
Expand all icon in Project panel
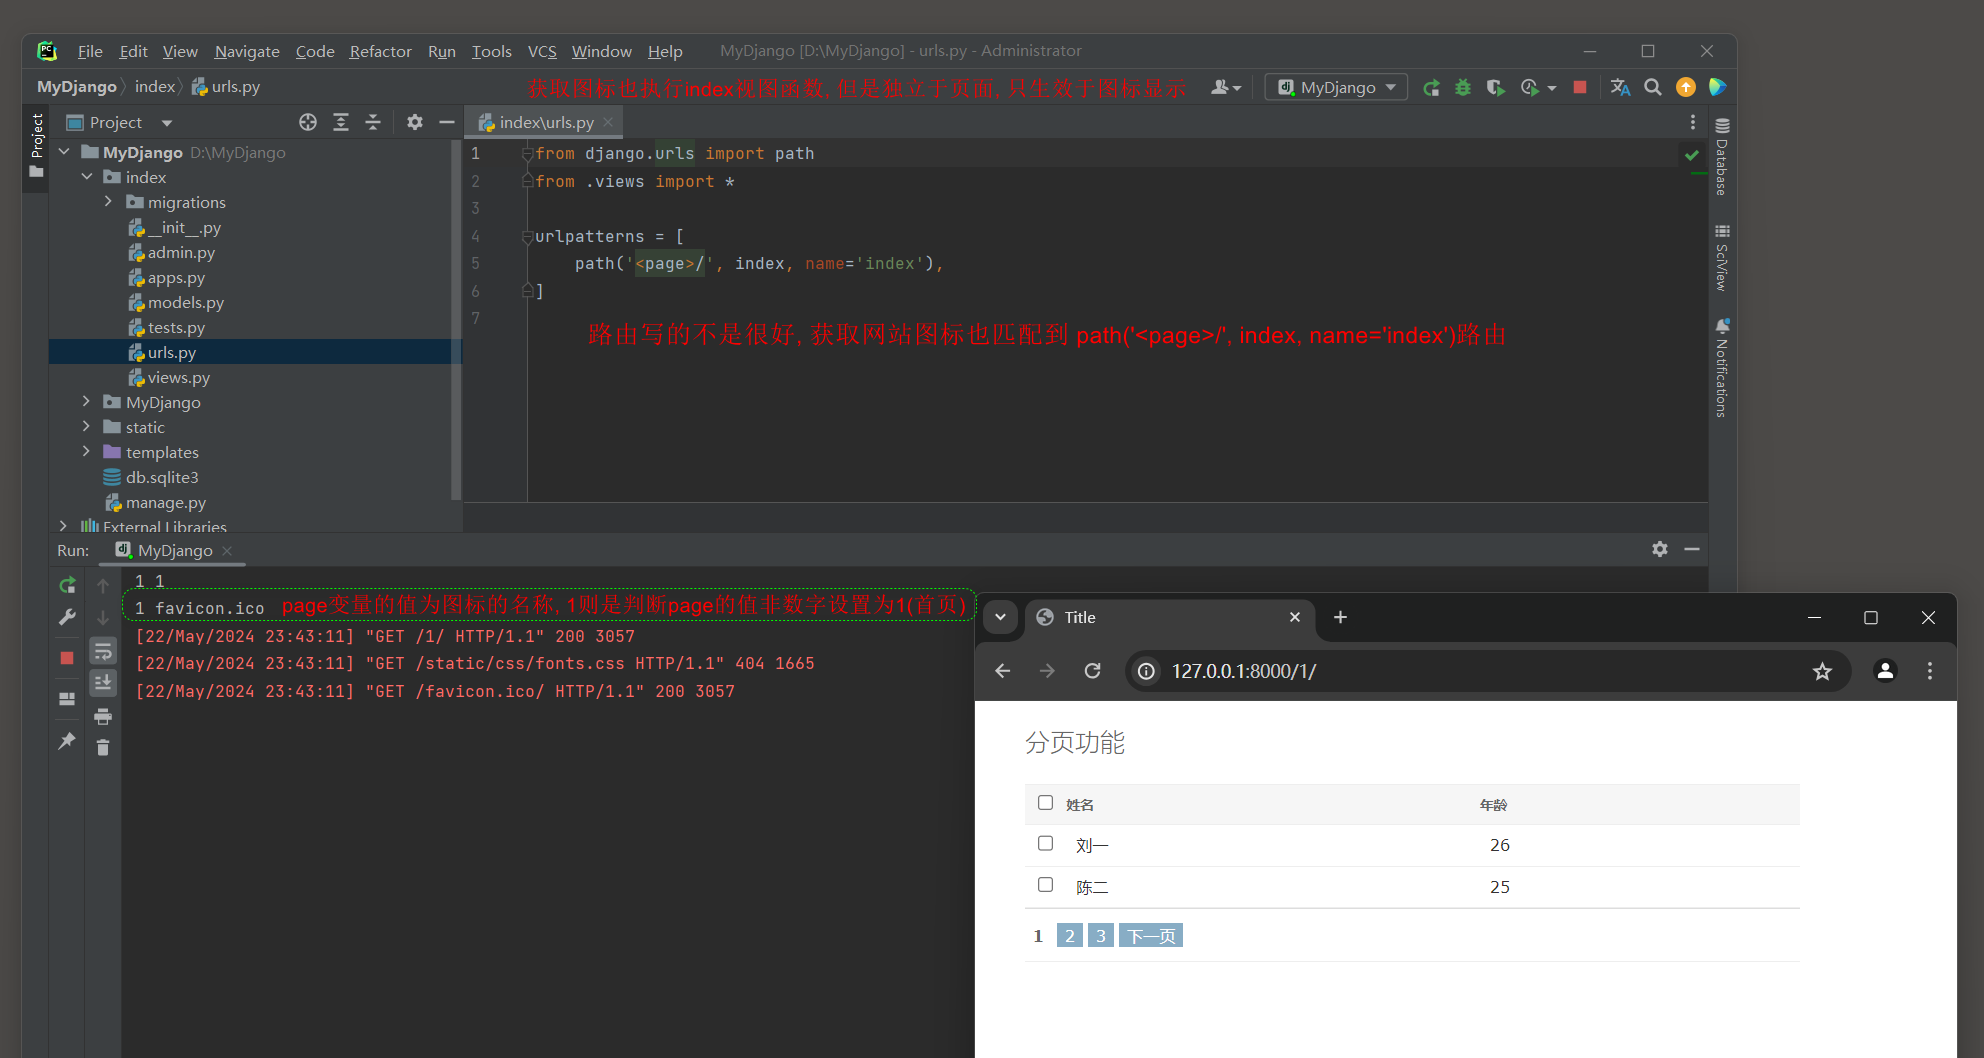click(x=341, y=122)
